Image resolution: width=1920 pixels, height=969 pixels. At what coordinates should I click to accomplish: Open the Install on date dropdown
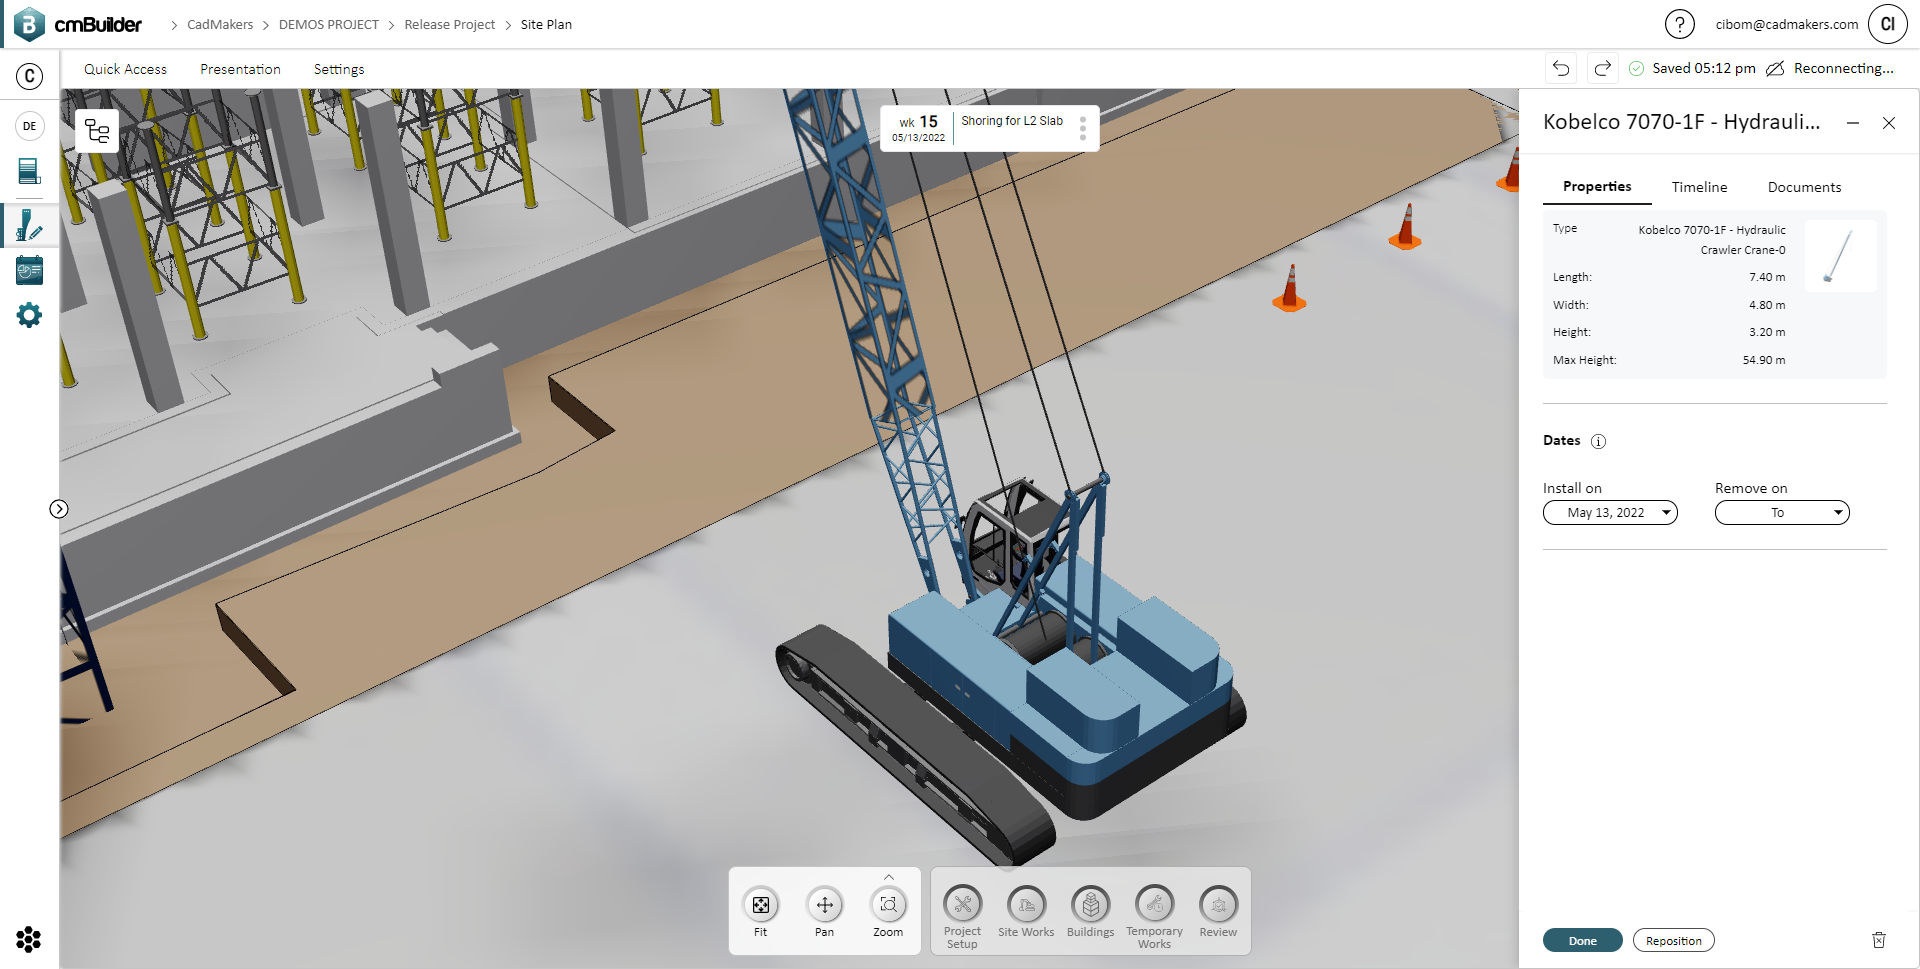[1610, 513]
